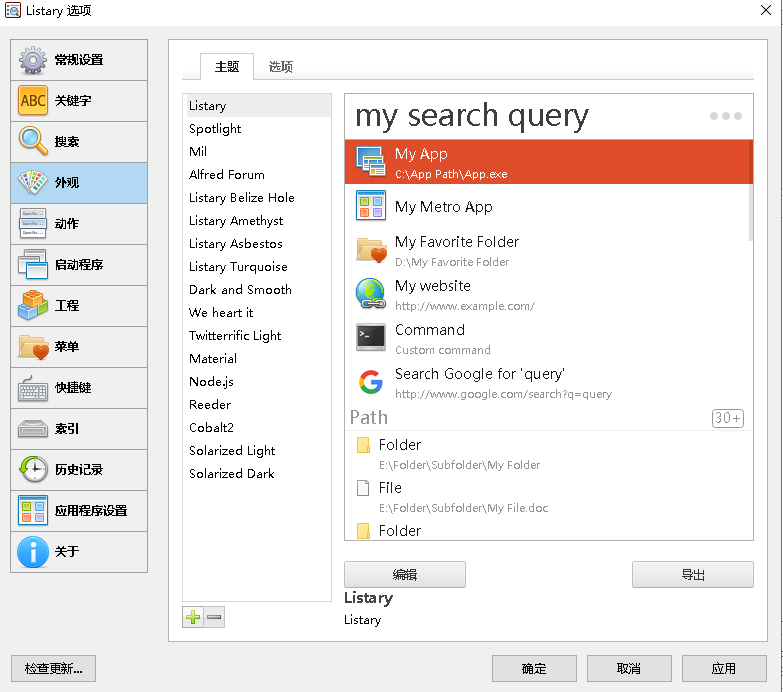Click folder icon beside E:\Folder\Subfolder\My Folder

point(363,445)
